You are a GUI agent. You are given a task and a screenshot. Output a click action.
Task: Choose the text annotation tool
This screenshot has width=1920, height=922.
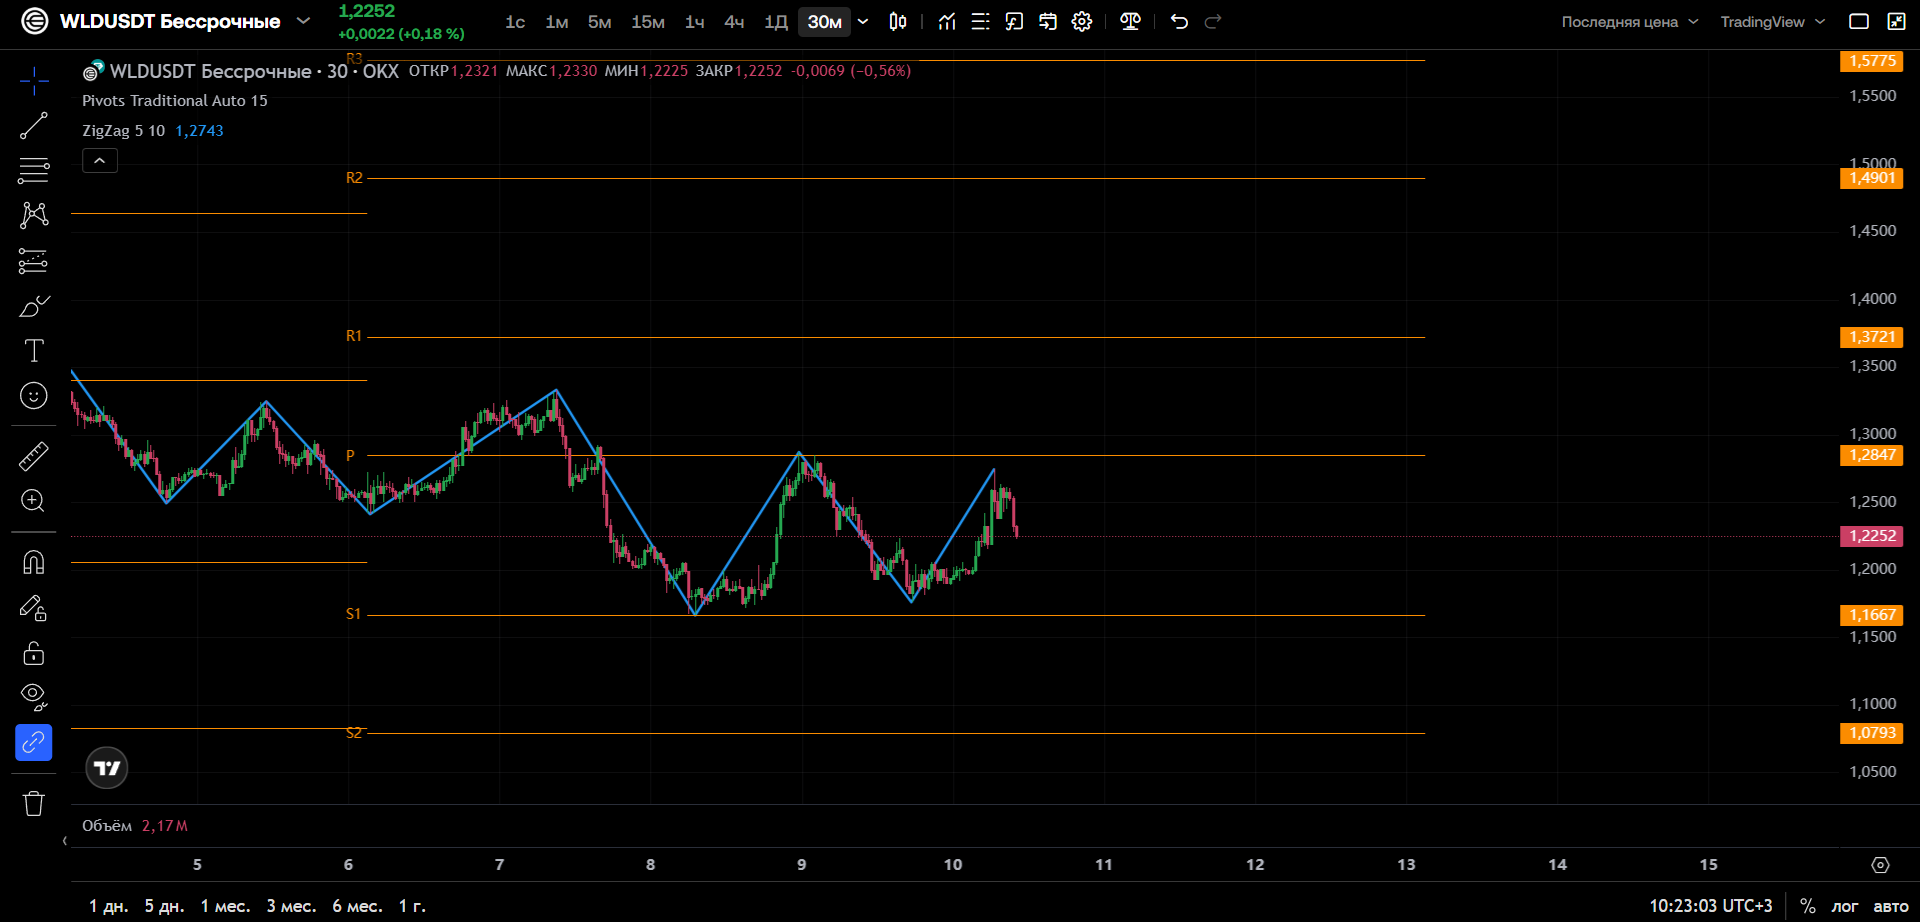click(33, 351)
